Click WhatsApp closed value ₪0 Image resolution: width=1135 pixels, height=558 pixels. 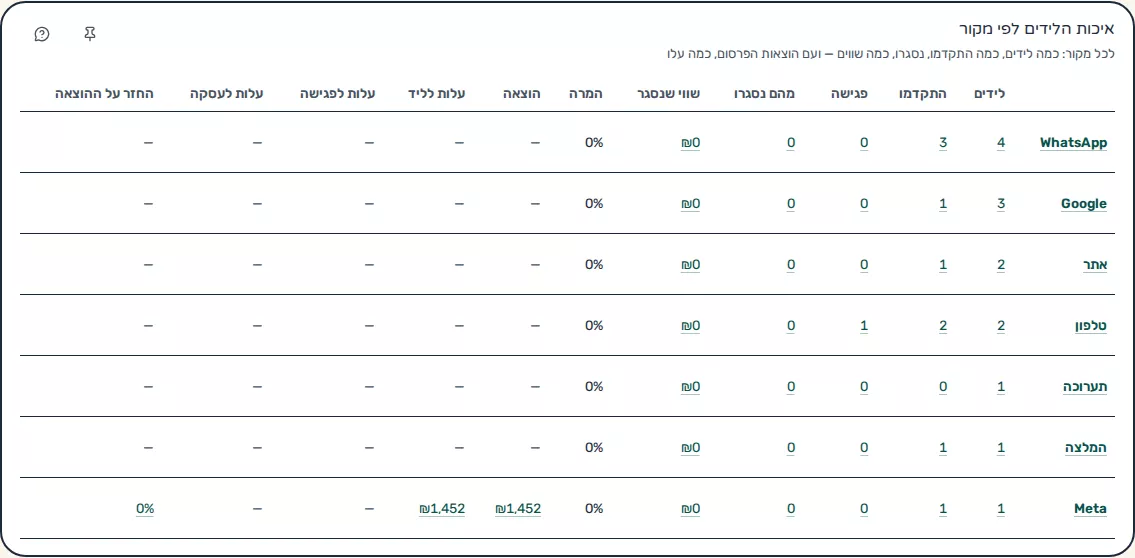(x=691, y=143)
